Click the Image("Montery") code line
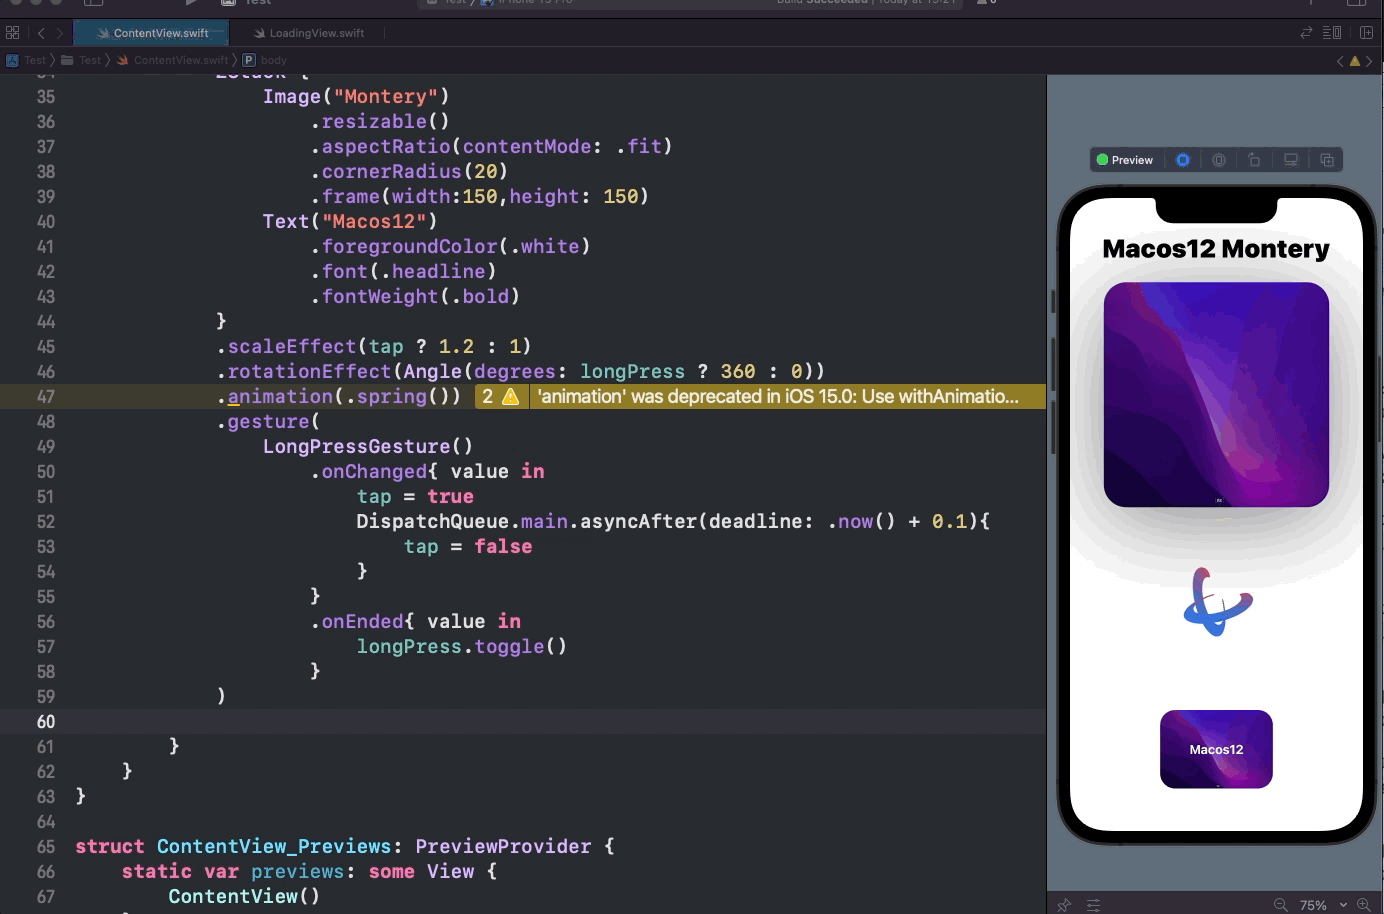Screen dimensions: 1384x914 (x=356, y=97)
